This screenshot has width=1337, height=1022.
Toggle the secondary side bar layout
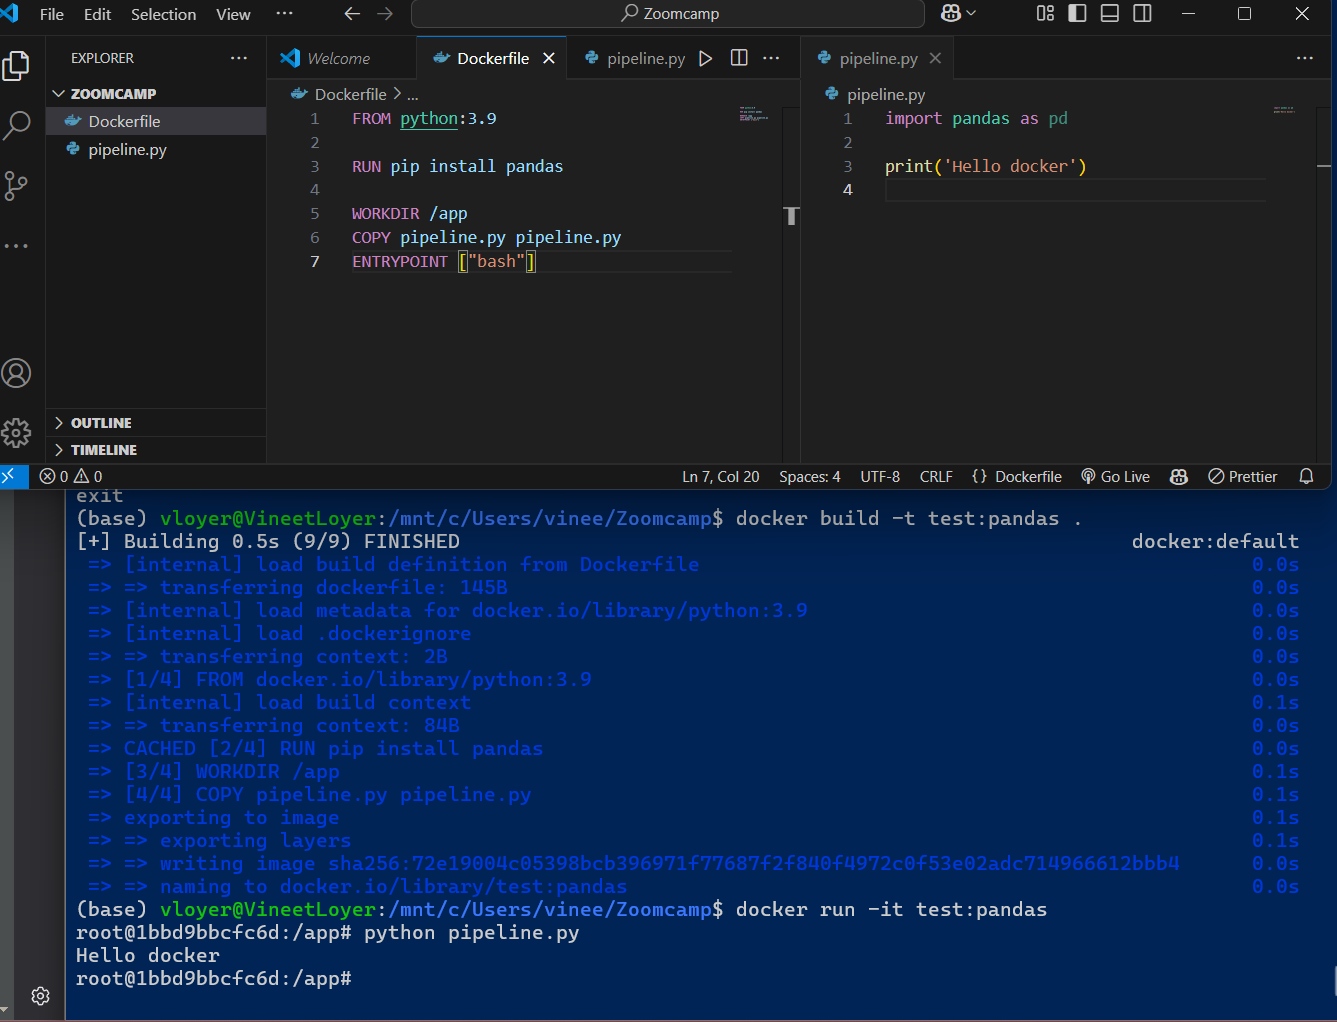coord(1142,14)
